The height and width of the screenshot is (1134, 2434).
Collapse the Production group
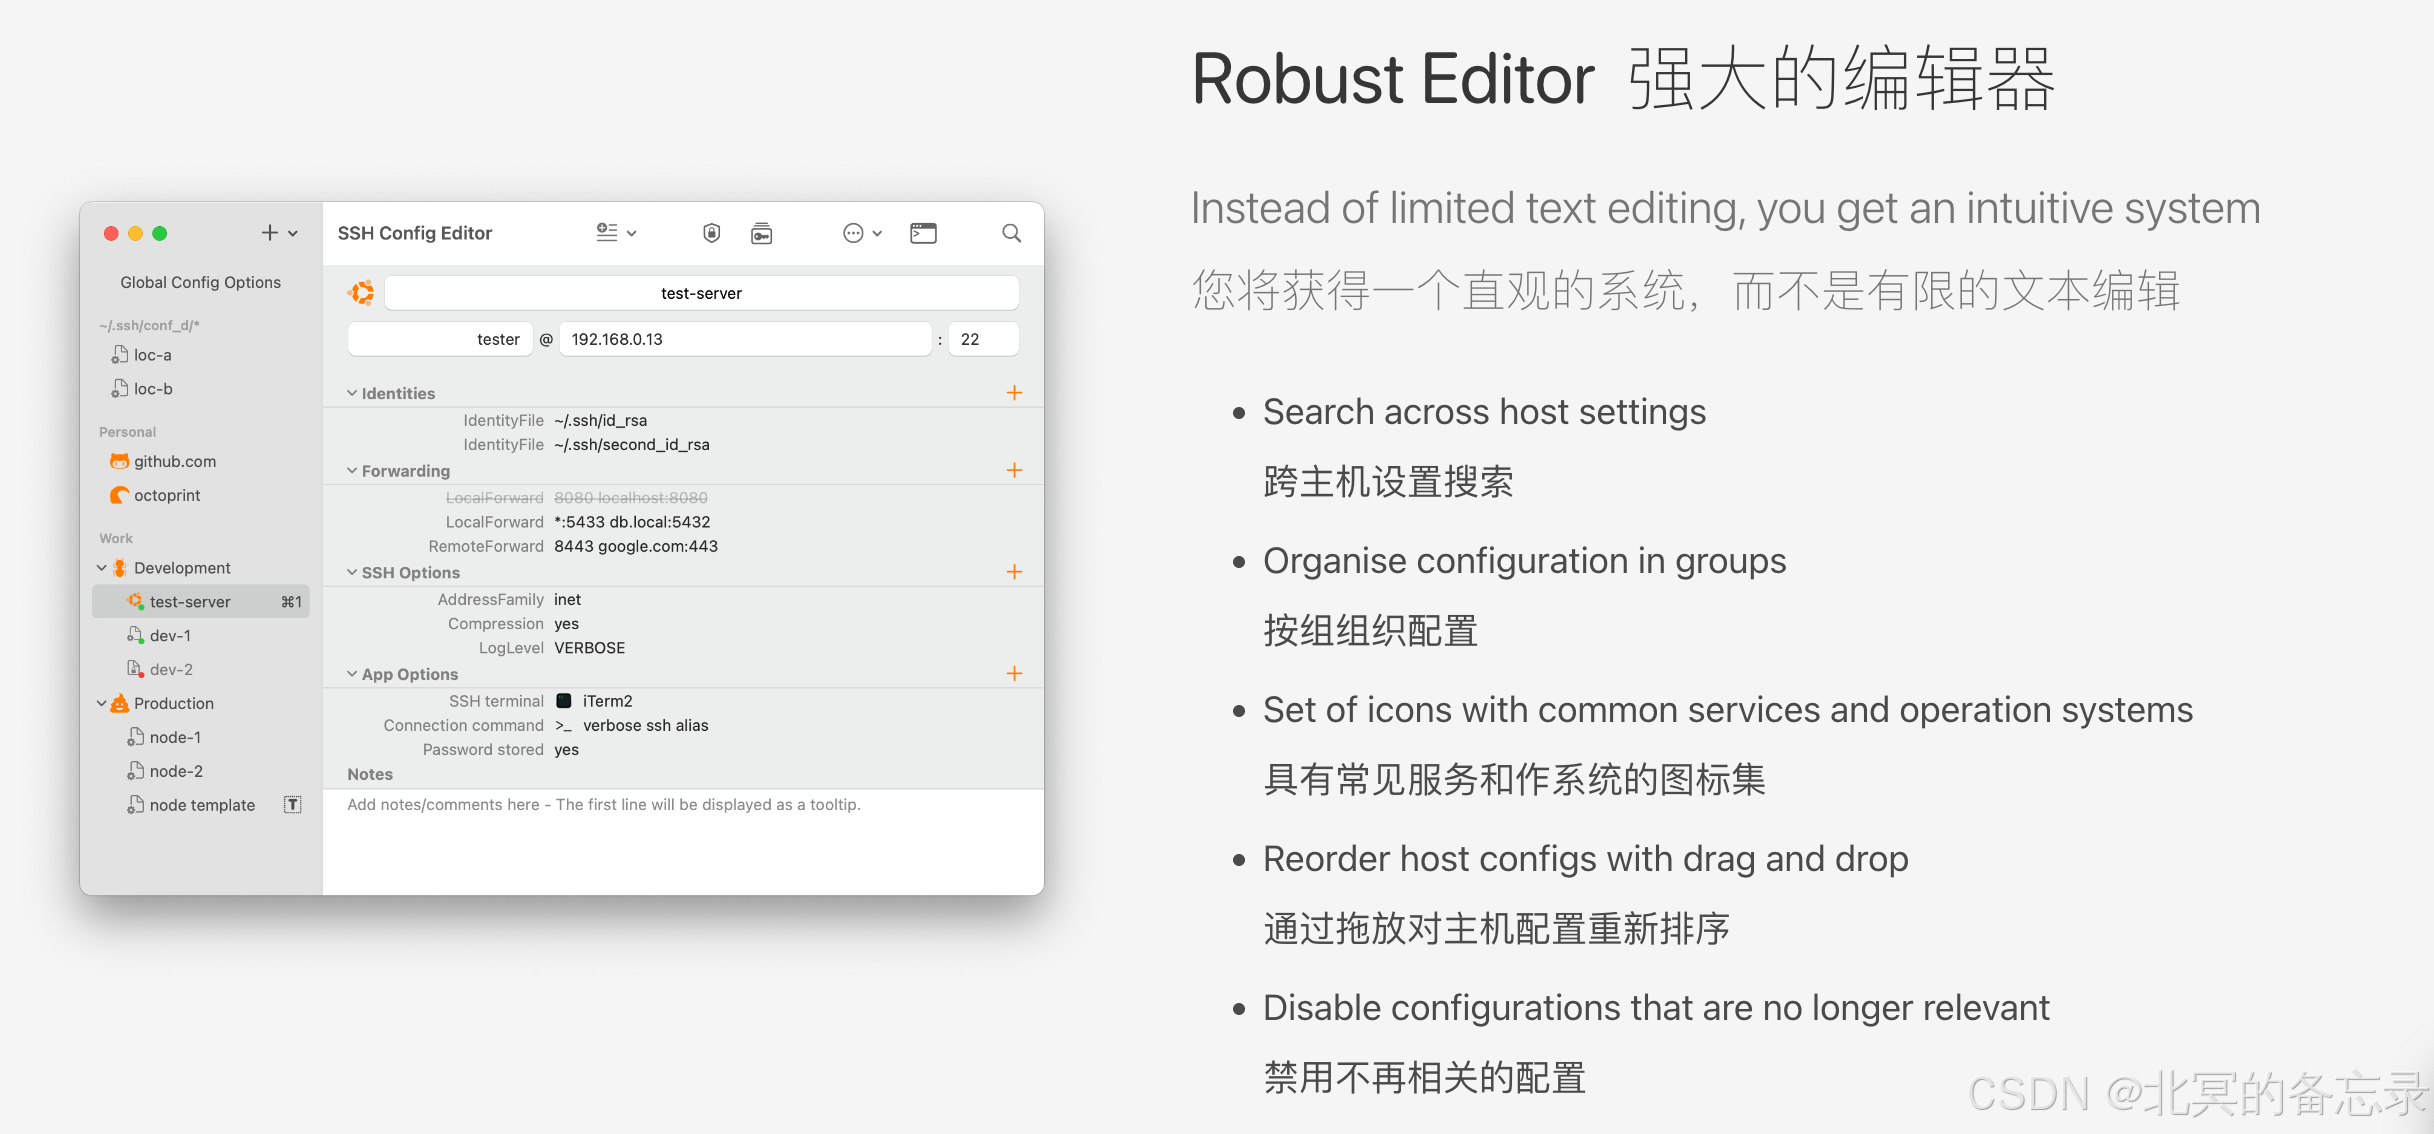click(x=102, y=704)
